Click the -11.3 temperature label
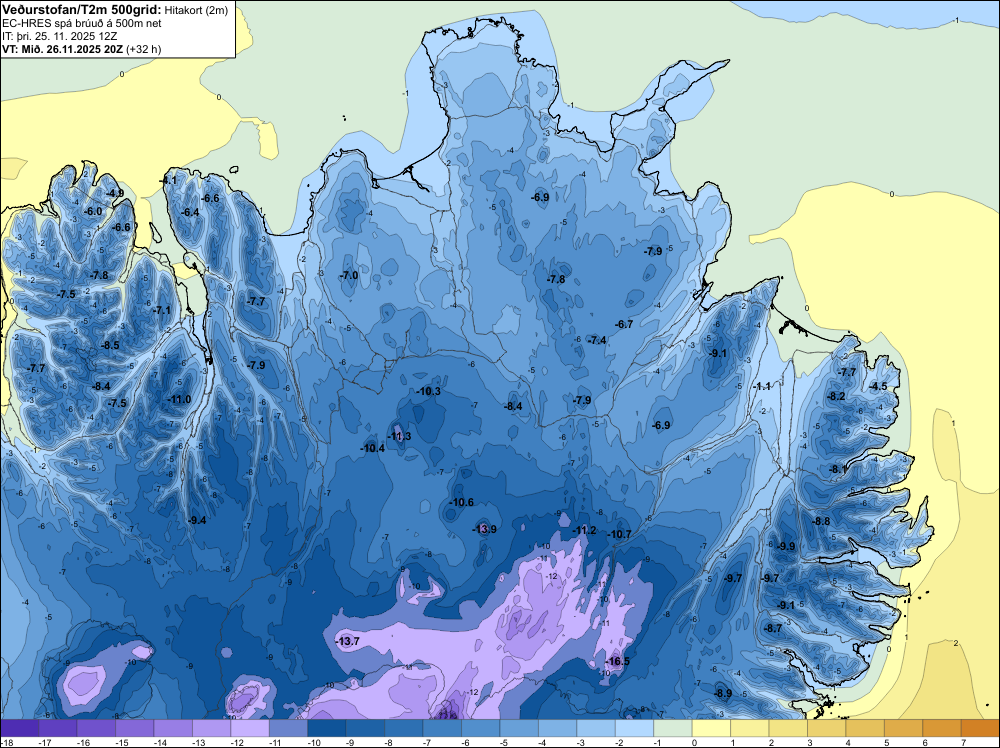Viewport: 1000px width, 748px height. pos(399,436)
